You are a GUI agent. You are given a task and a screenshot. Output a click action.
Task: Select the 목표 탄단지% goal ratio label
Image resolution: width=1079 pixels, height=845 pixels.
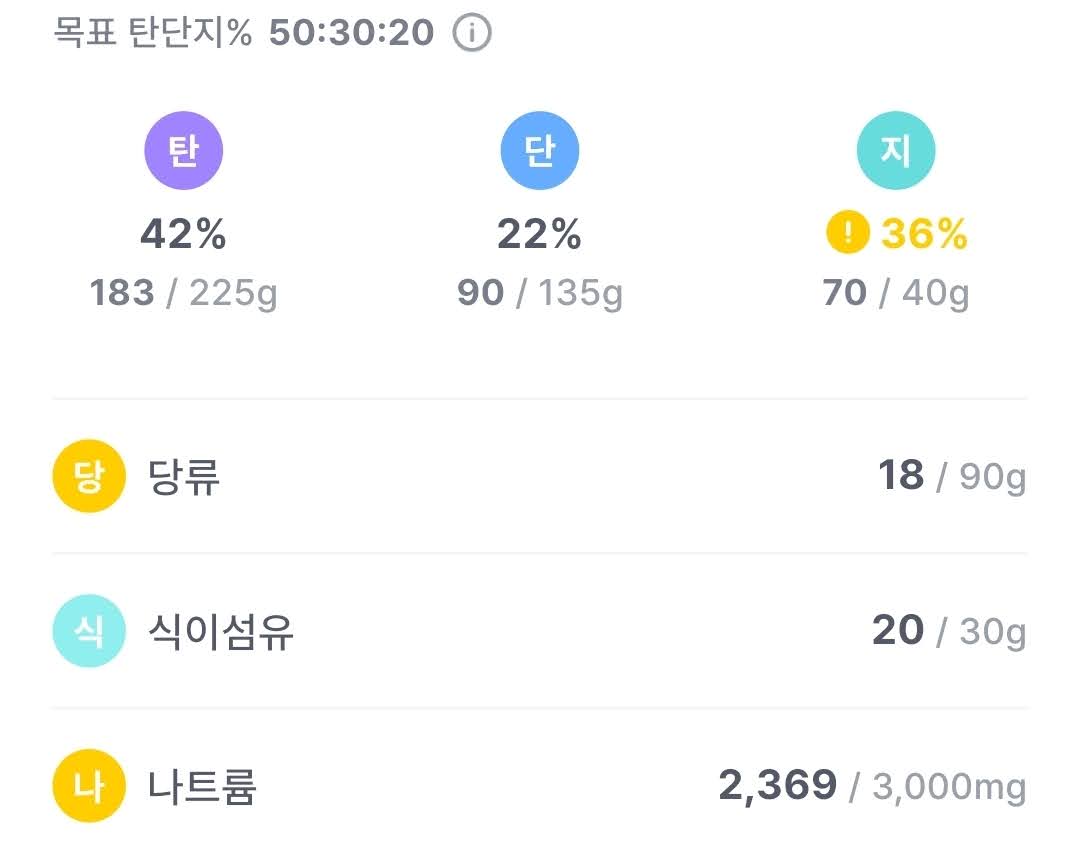coord(153,32)
